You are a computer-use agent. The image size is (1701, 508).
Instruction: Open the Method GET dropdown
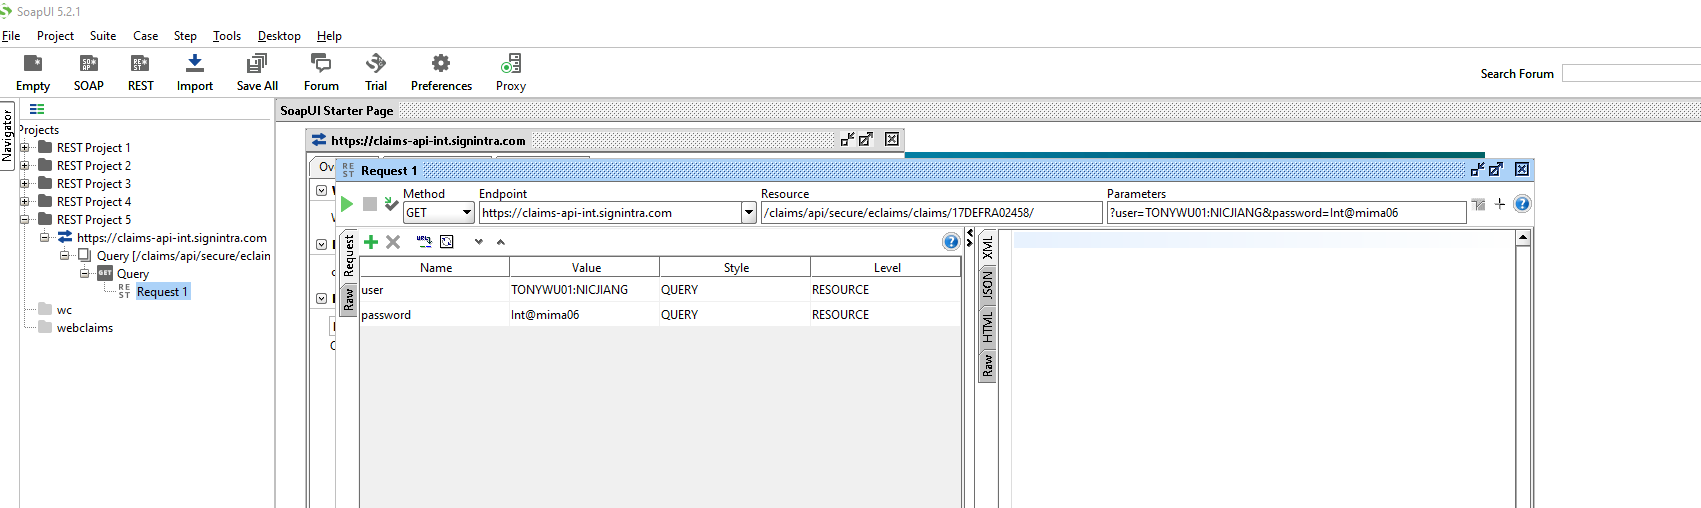pyautogui.click(x=438, y=213)
